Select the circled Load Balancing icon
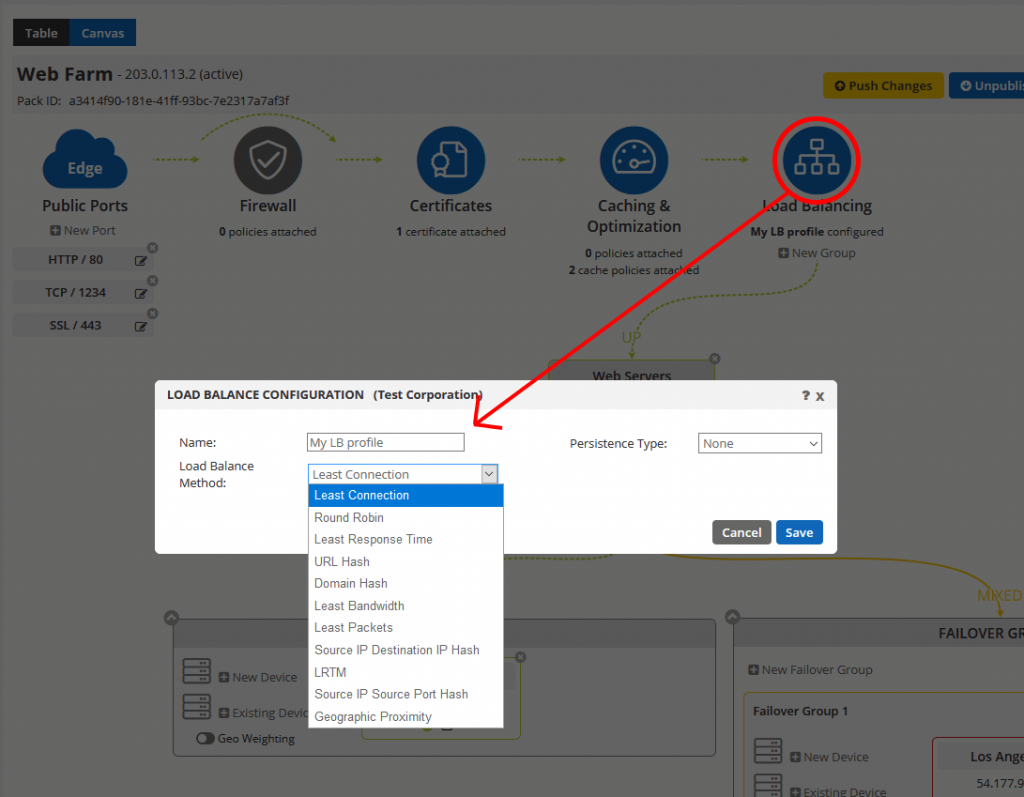This screenshot has height=797, width=1024. [x=816, y=159]
